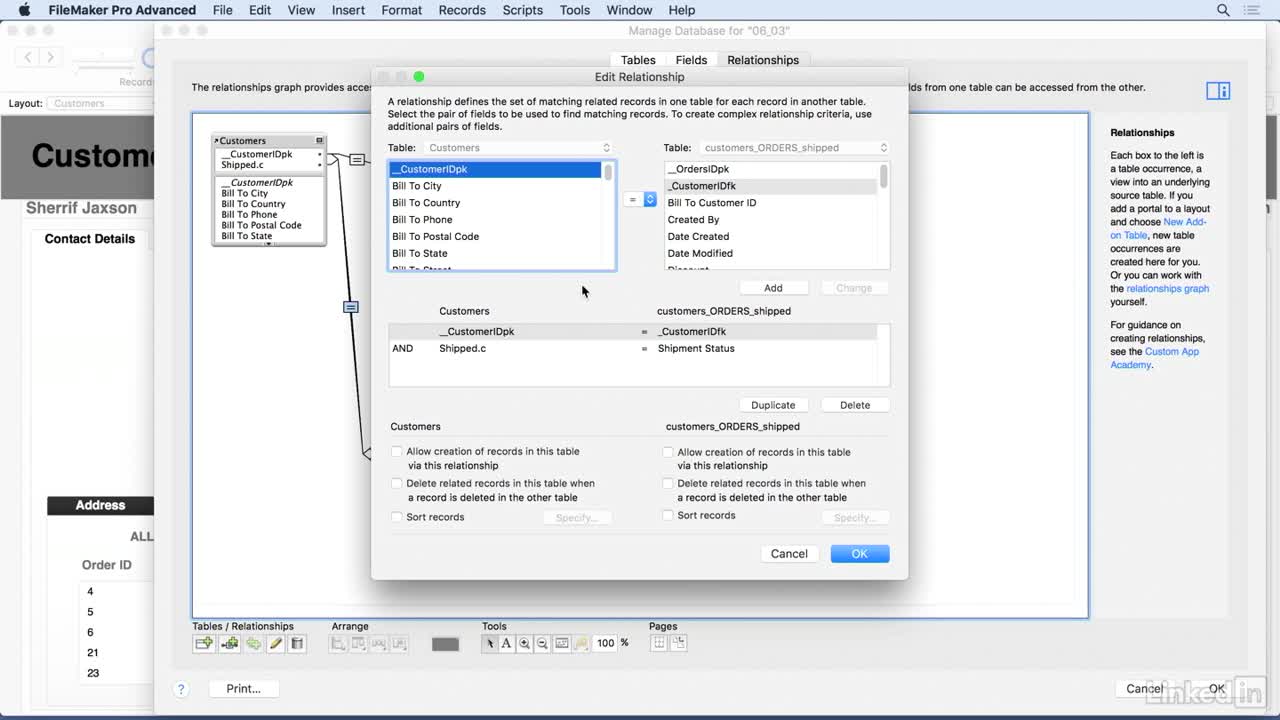Enable Sort records for customers_ORDERS_shipped

coord(668,516)
